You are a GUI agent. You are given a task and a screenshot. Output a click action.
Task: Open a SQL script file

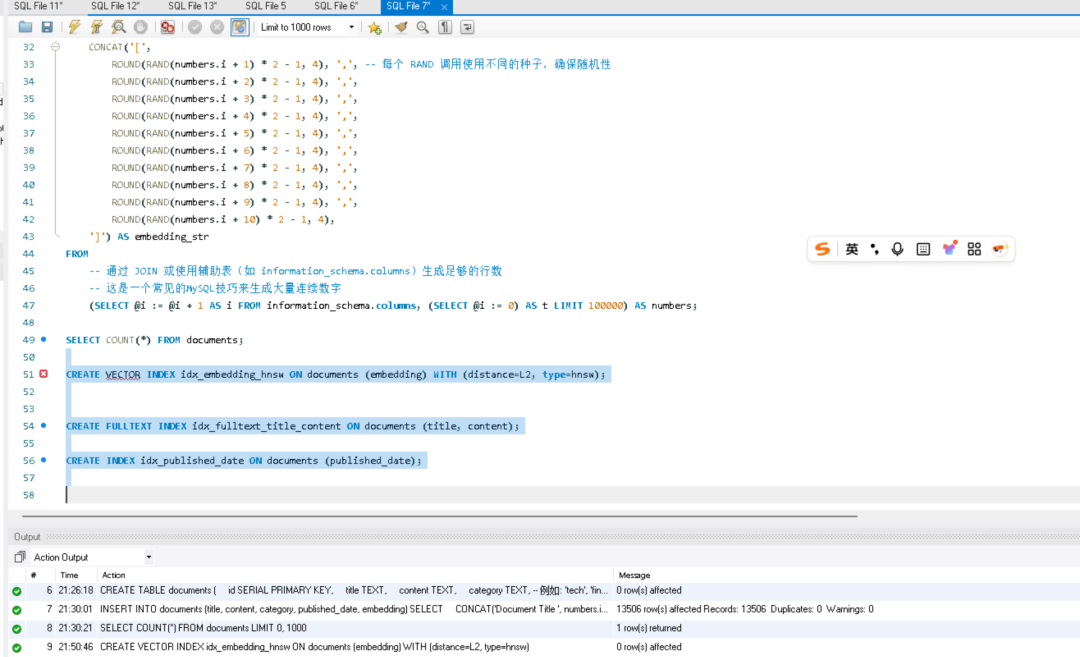24,27
